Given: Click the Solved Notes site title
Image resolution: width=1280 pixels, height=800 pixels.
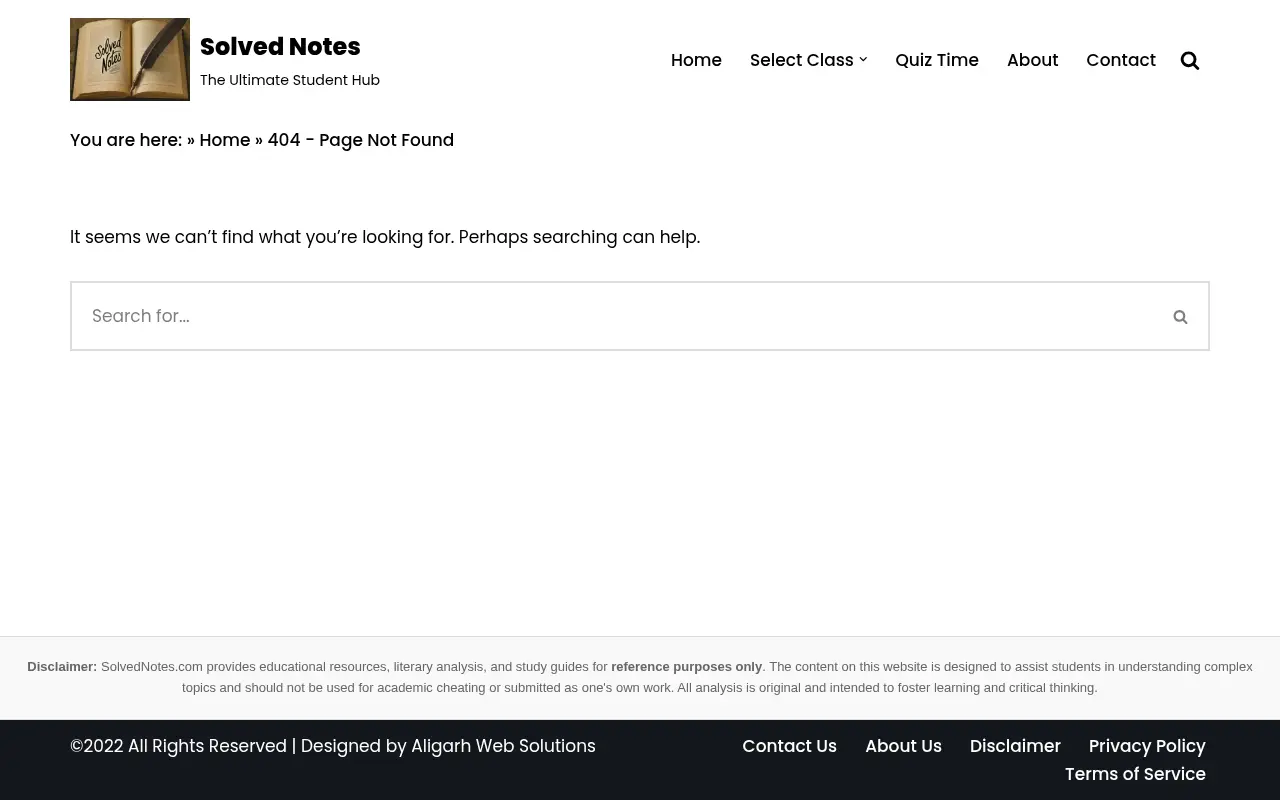Looking at the screenshot, I should (x=280, y=47).
